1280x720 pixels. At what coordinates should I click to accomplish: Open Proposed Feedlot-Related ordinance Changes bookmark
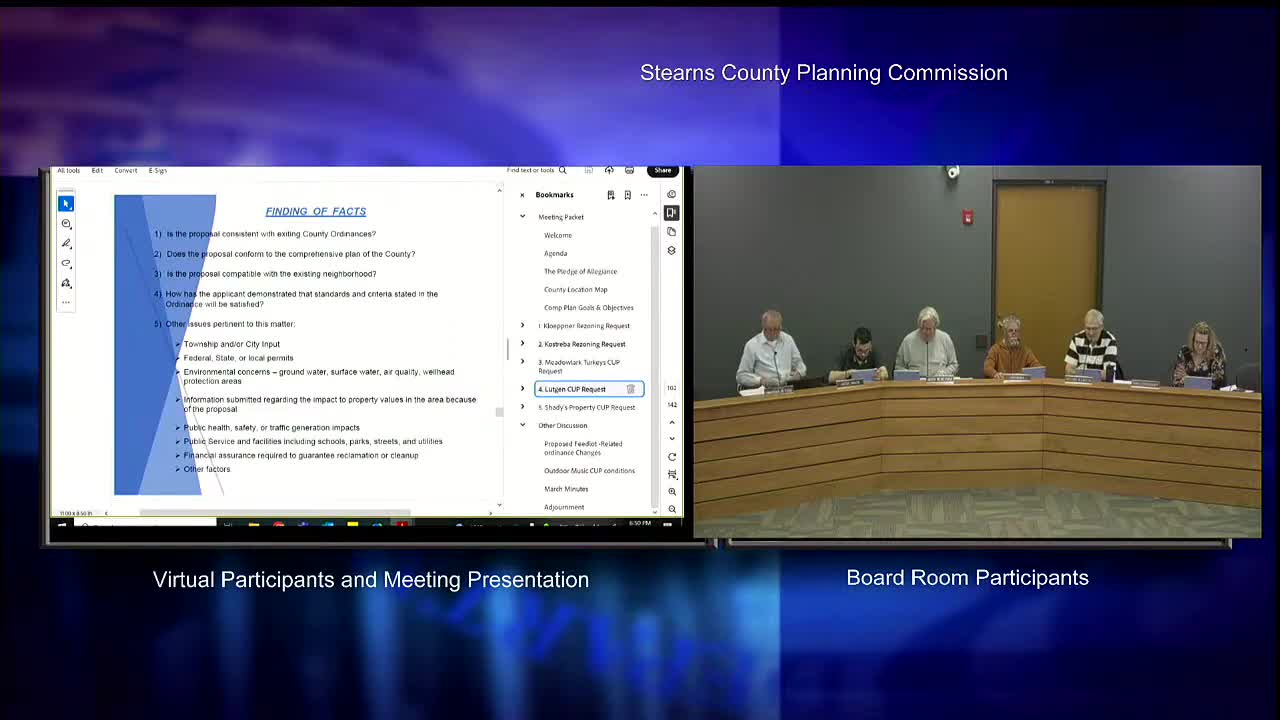point(583,448)
